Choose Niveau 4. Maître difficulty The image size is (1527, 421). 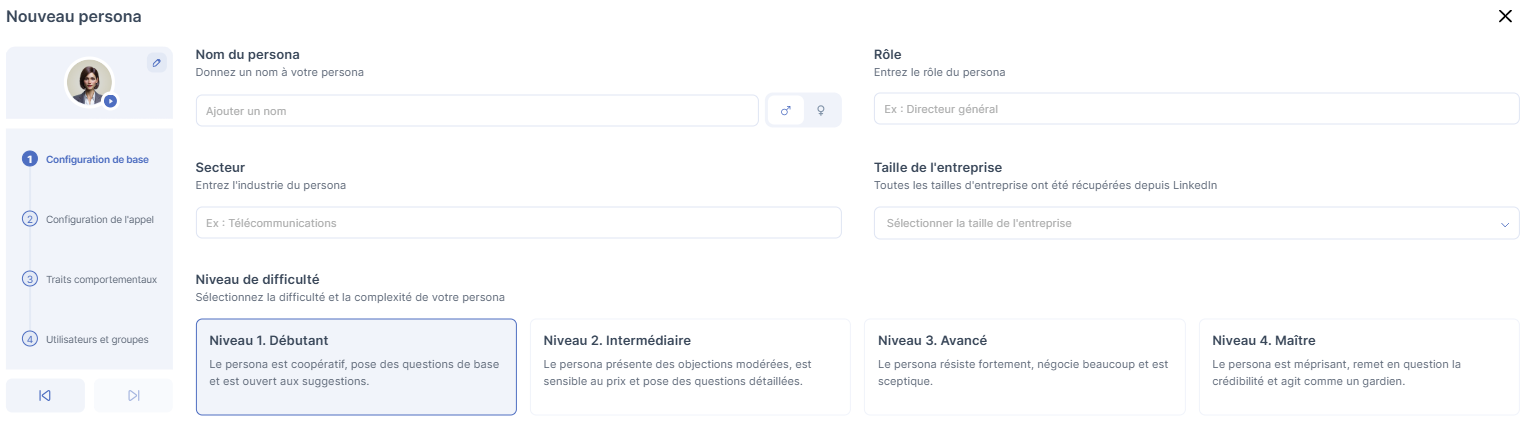(1358, 366)
